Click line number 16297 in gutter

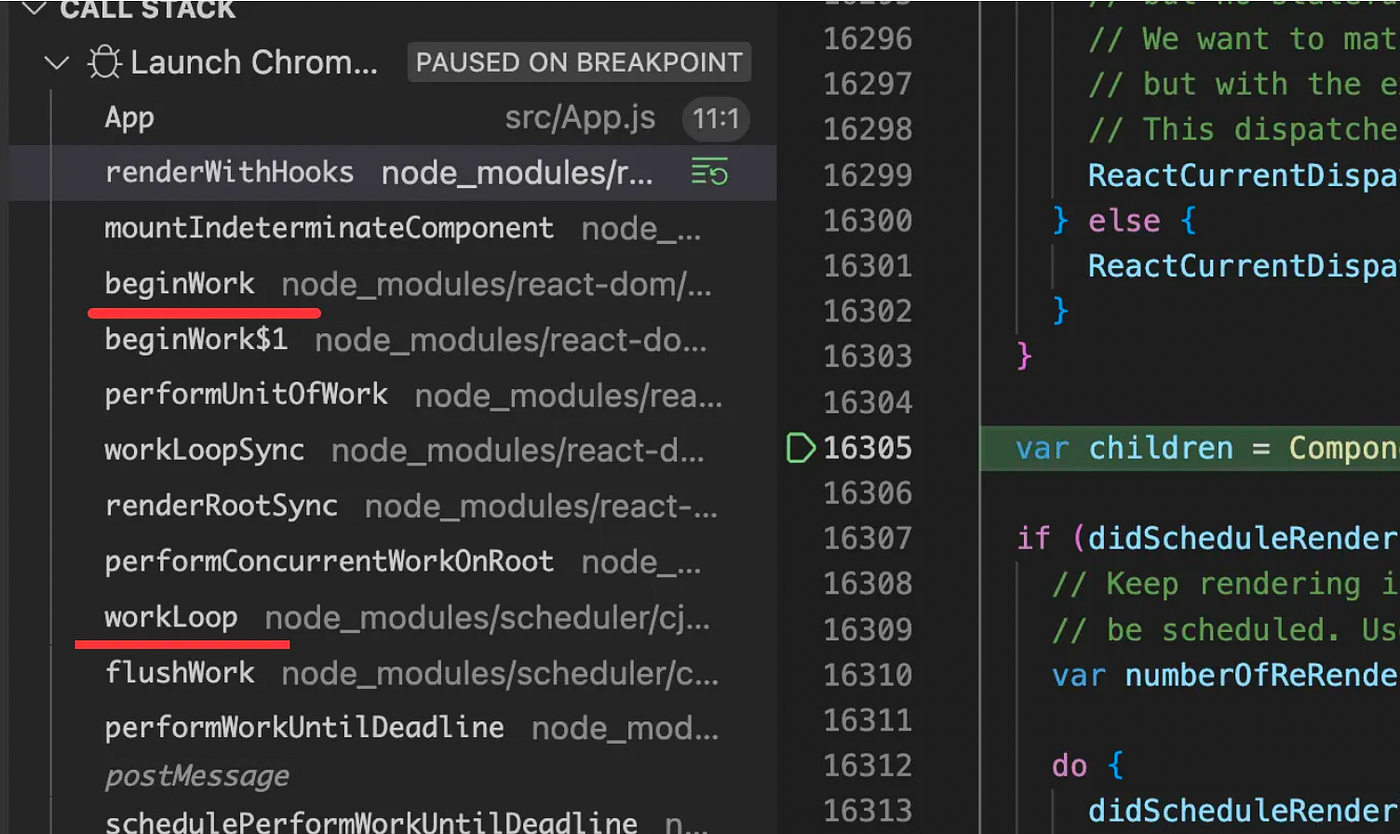(868, 84)
